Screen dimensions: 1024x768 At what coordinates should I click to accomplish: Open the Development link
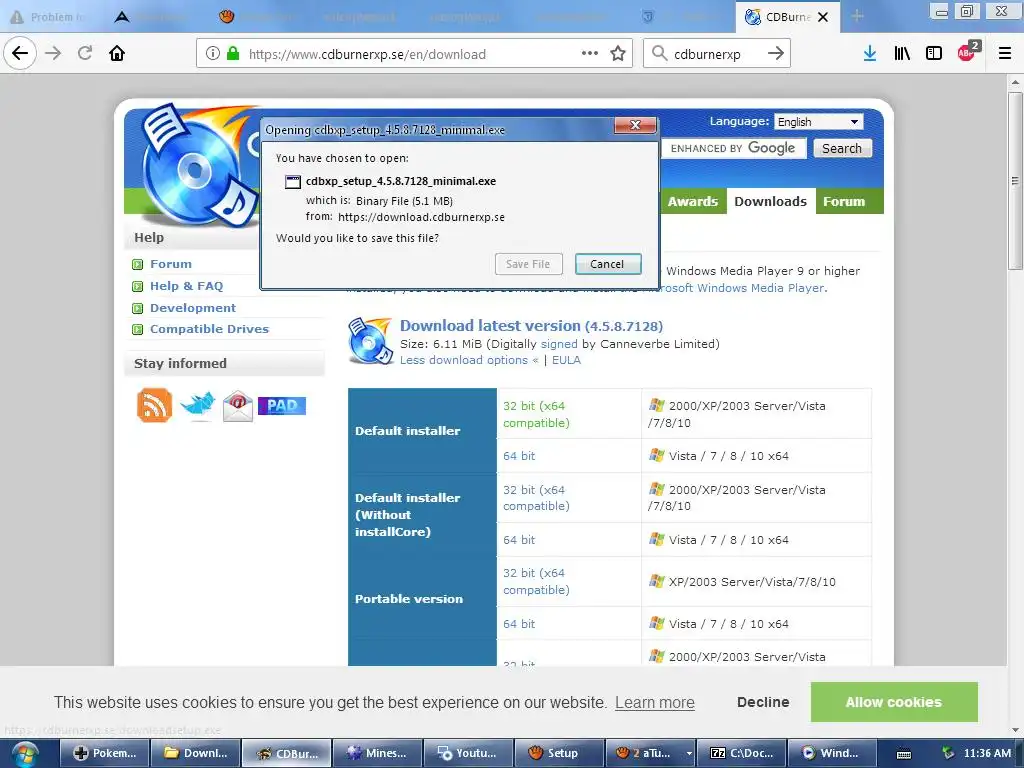193,308
